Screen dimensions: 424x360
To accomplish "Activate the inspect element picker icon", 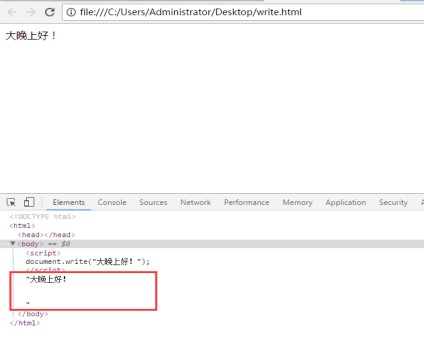I will 11,202.
